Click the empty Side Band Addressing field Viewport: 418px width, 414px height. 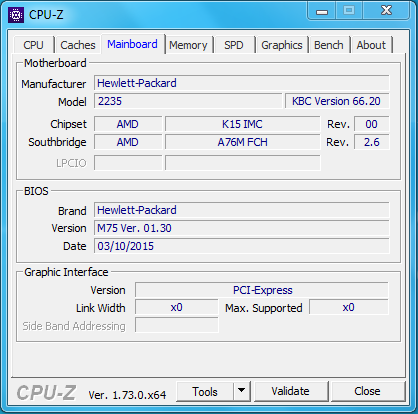(177, 325)
